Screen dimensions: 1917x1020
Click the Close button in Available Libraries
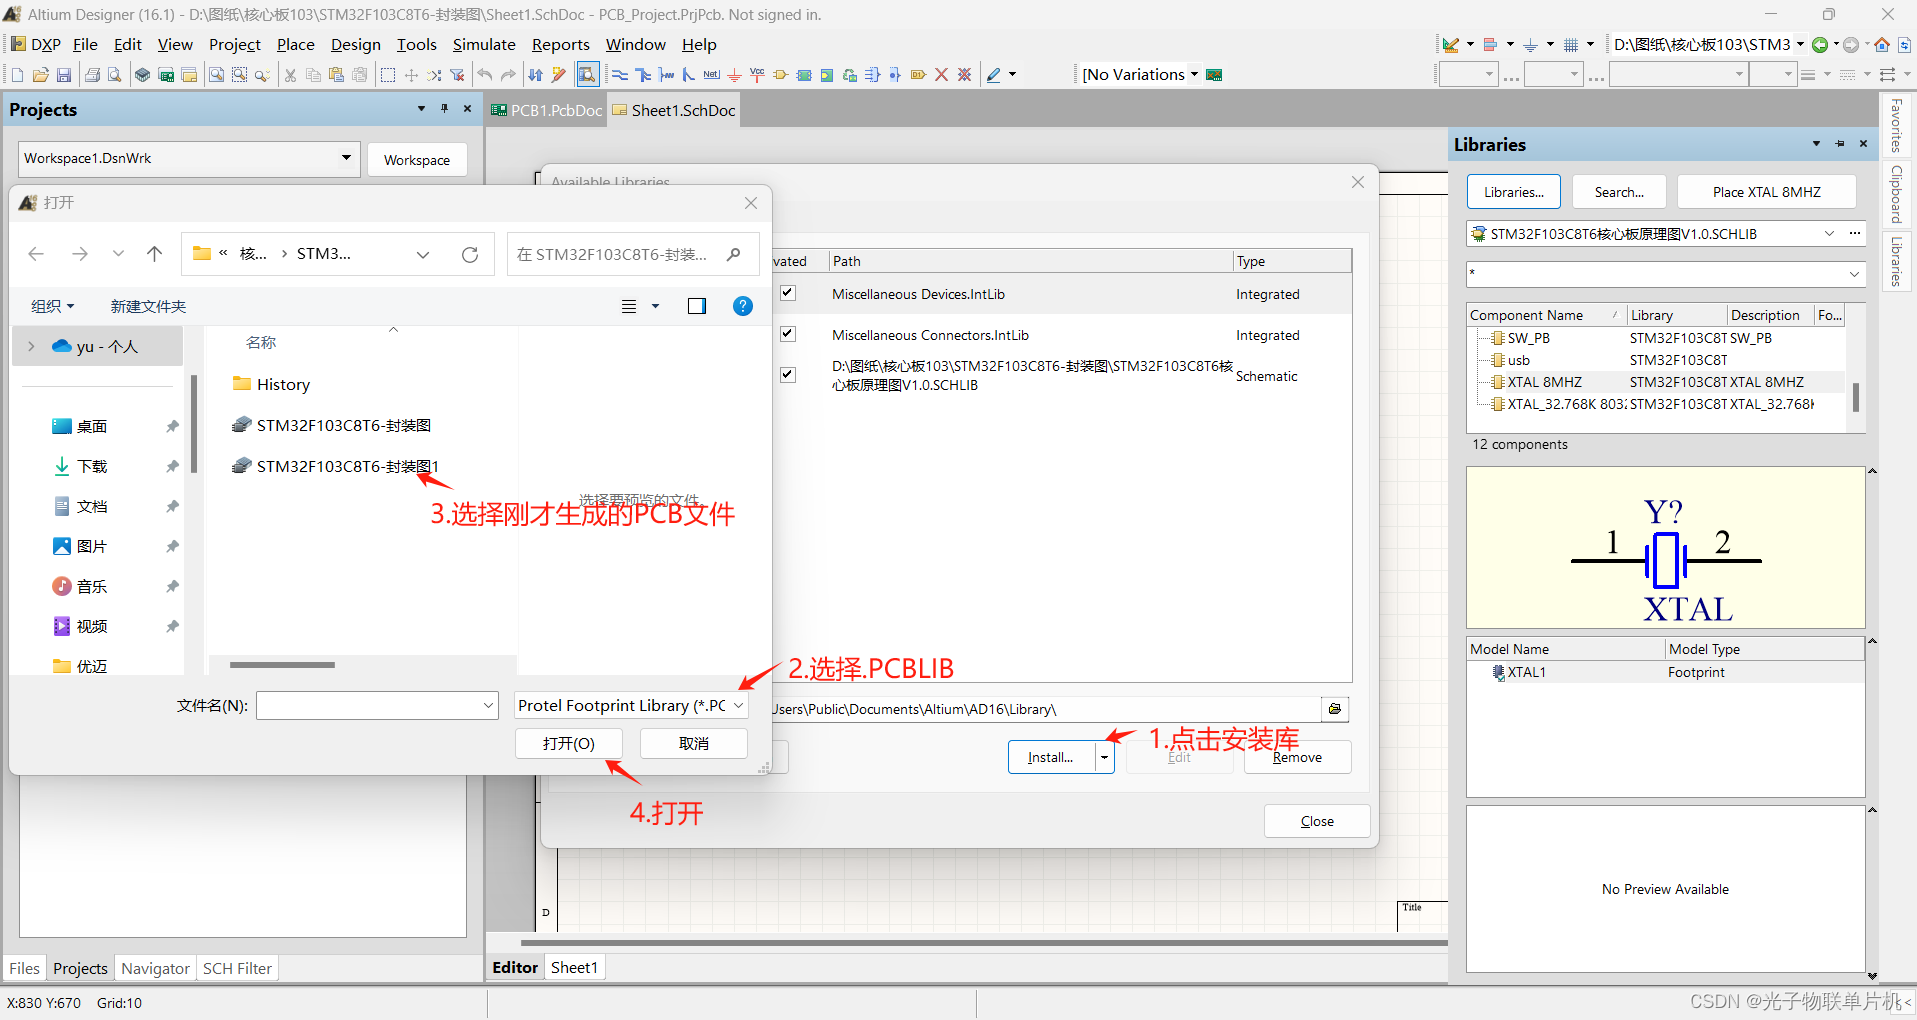click(1317, 821)
